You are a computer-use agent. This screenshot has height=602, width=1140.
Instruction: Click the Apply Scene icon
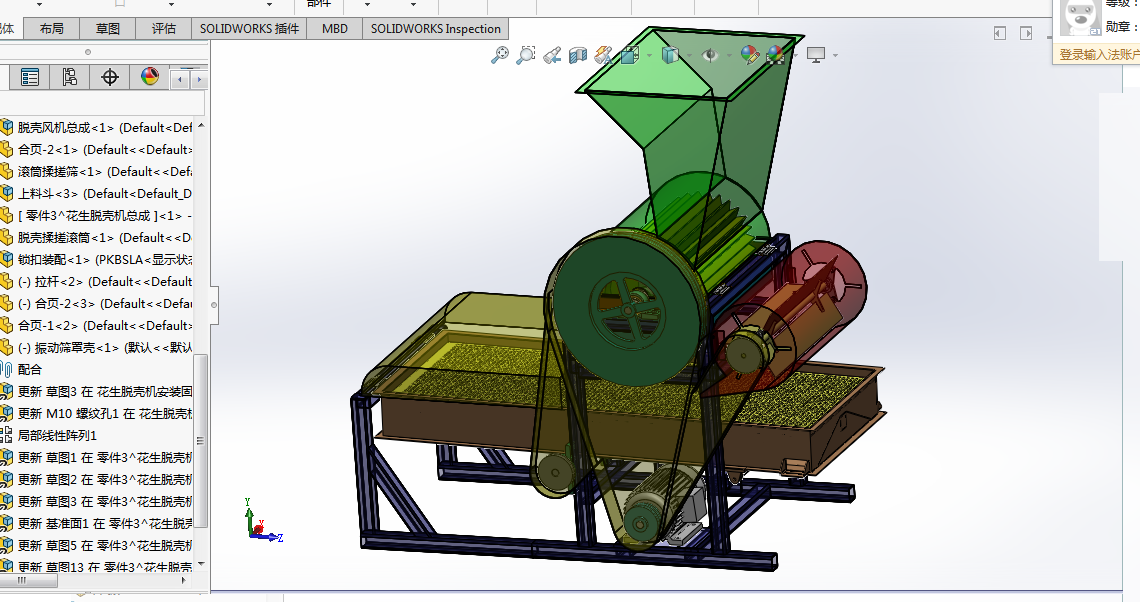point(776,55)
